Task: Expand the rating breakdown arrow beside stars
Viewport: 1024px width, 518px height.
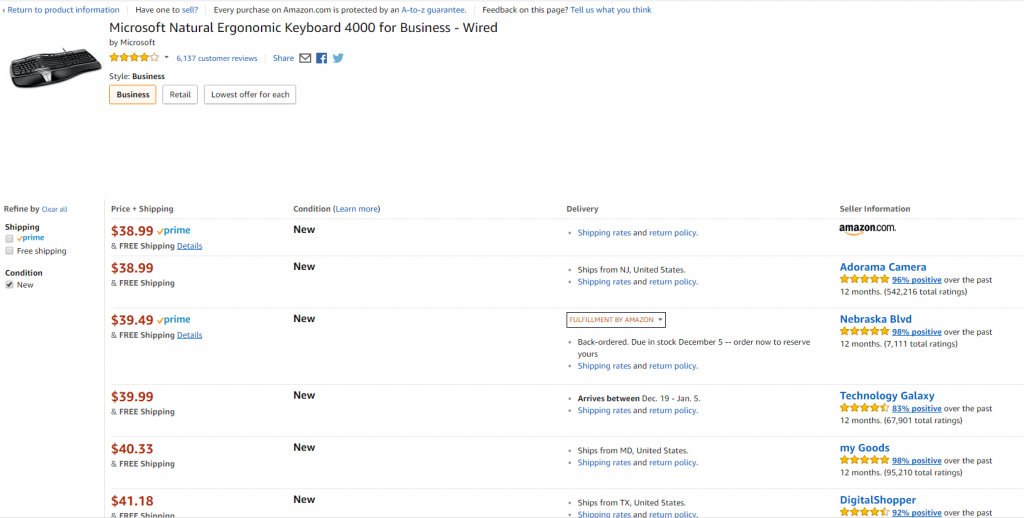Action: (167, 57)
